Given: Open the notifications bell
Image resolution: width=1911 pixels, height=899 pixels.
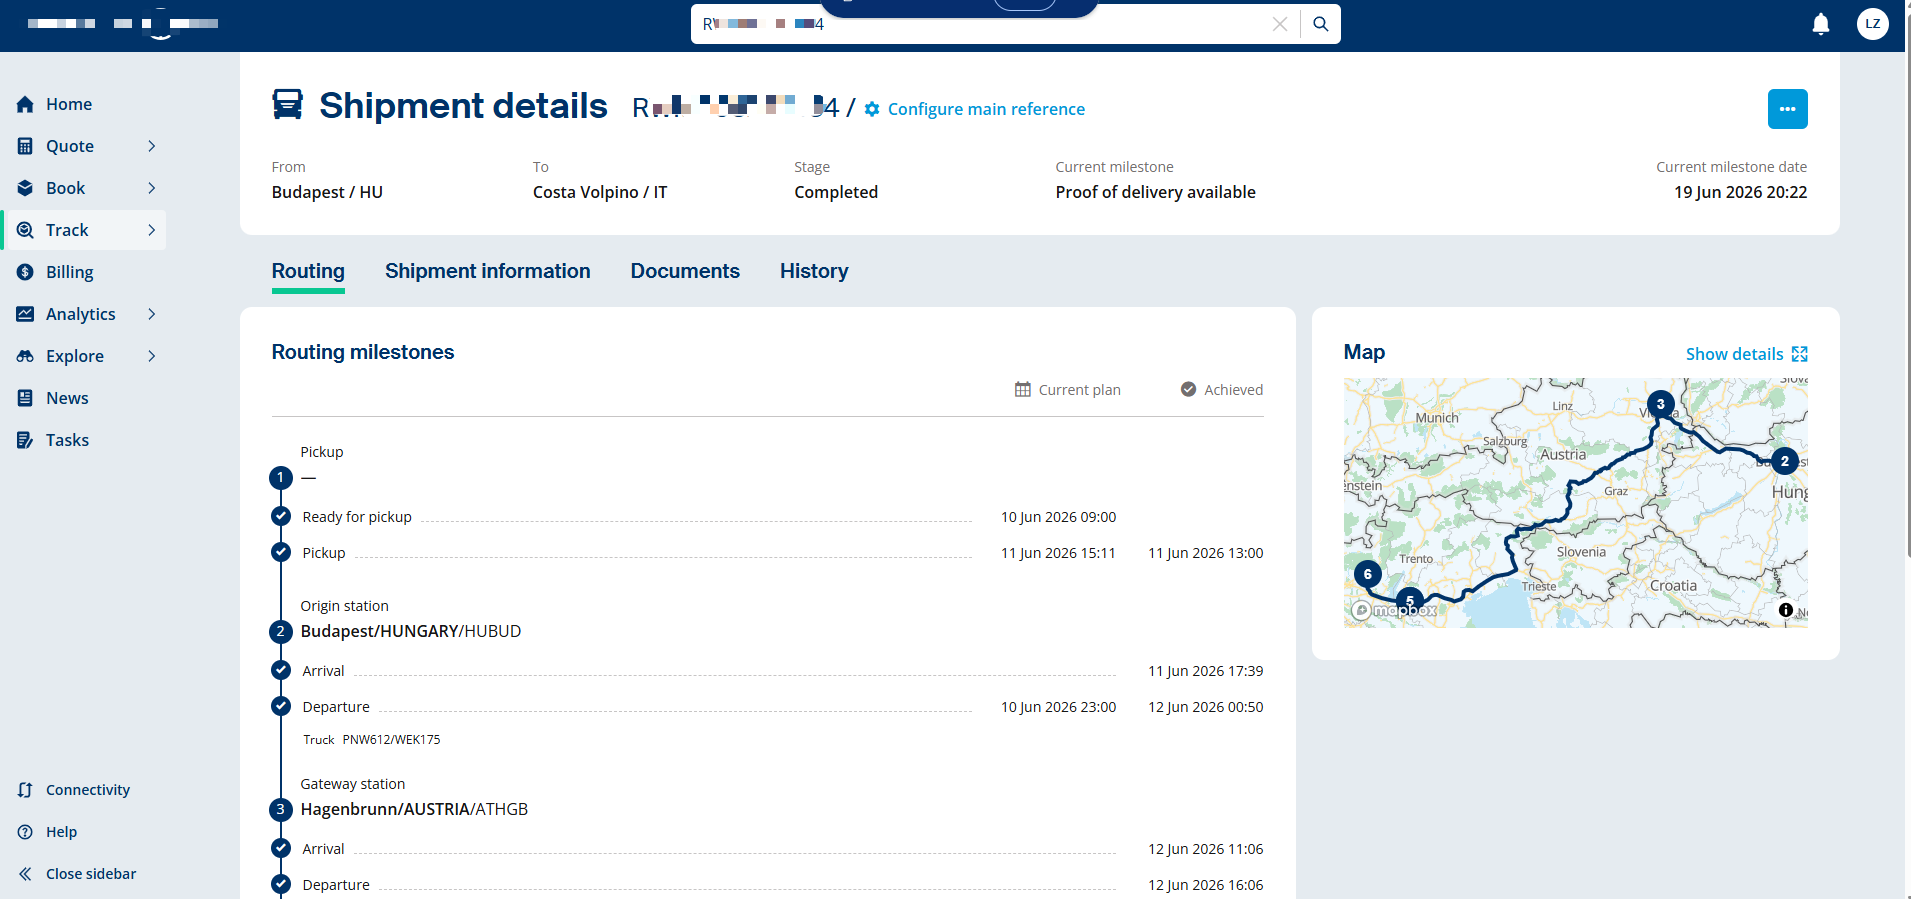Looking at the screenshot, I should (x=1821, y=24).
